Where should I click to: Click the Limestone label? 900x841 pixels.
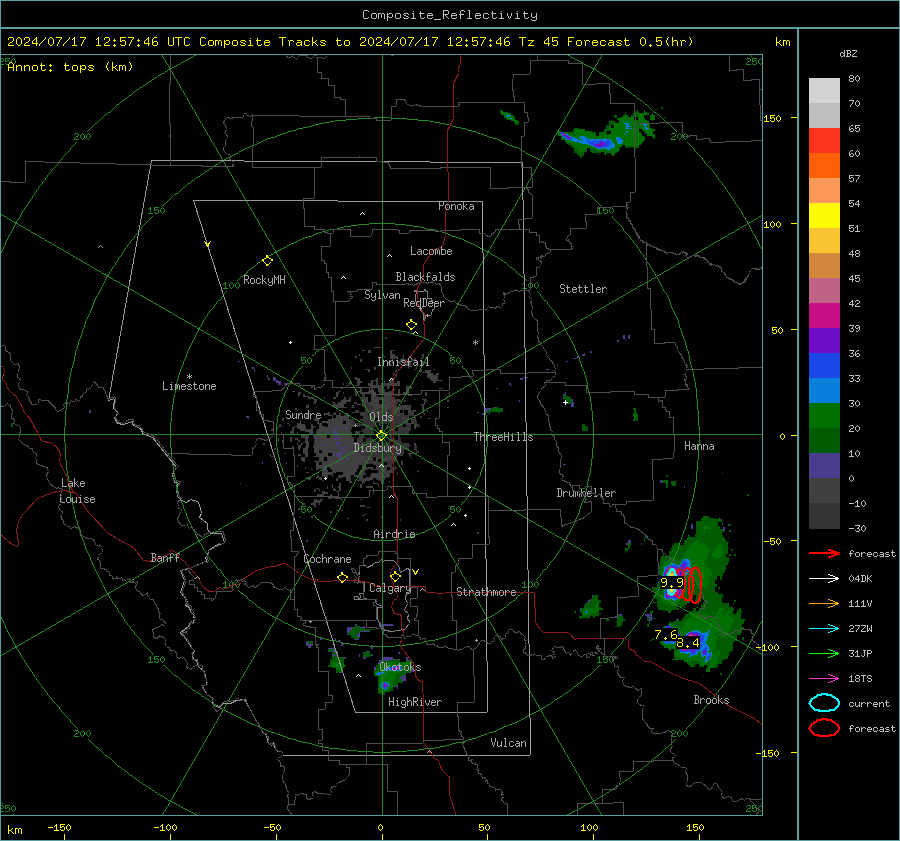tap(189, 386)
